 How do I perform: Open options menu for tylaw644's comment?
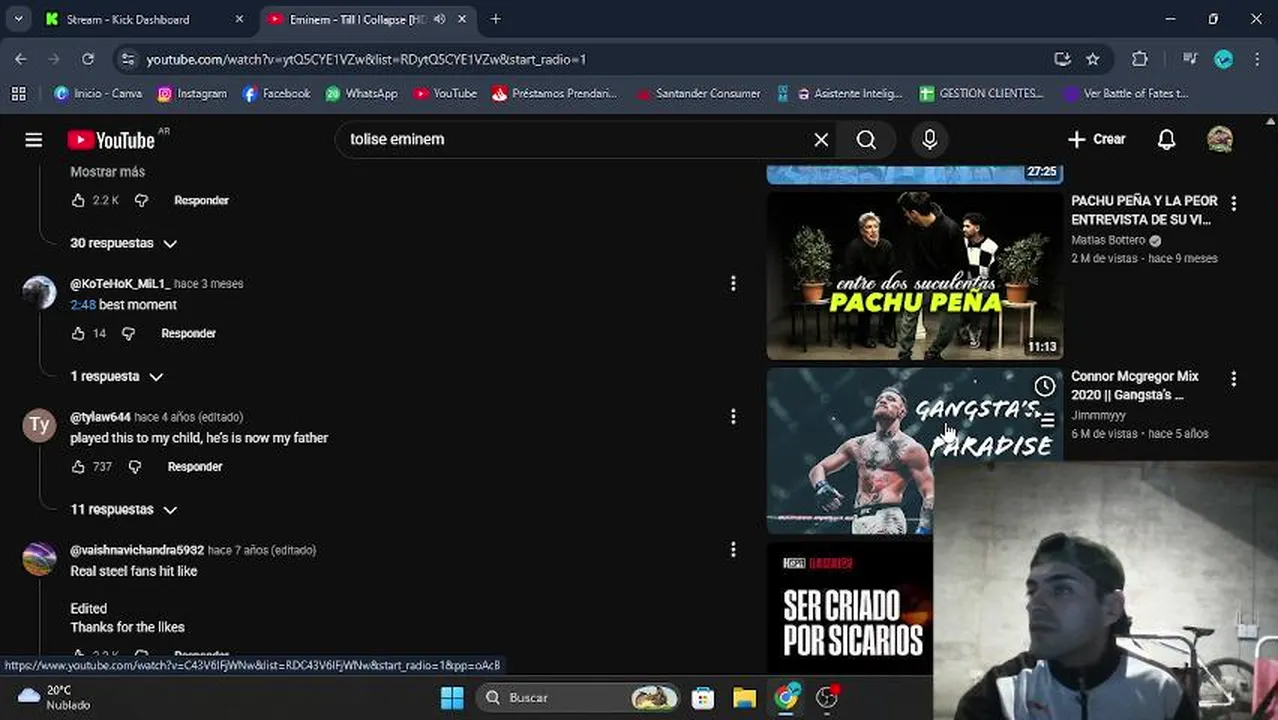point(733,417)
